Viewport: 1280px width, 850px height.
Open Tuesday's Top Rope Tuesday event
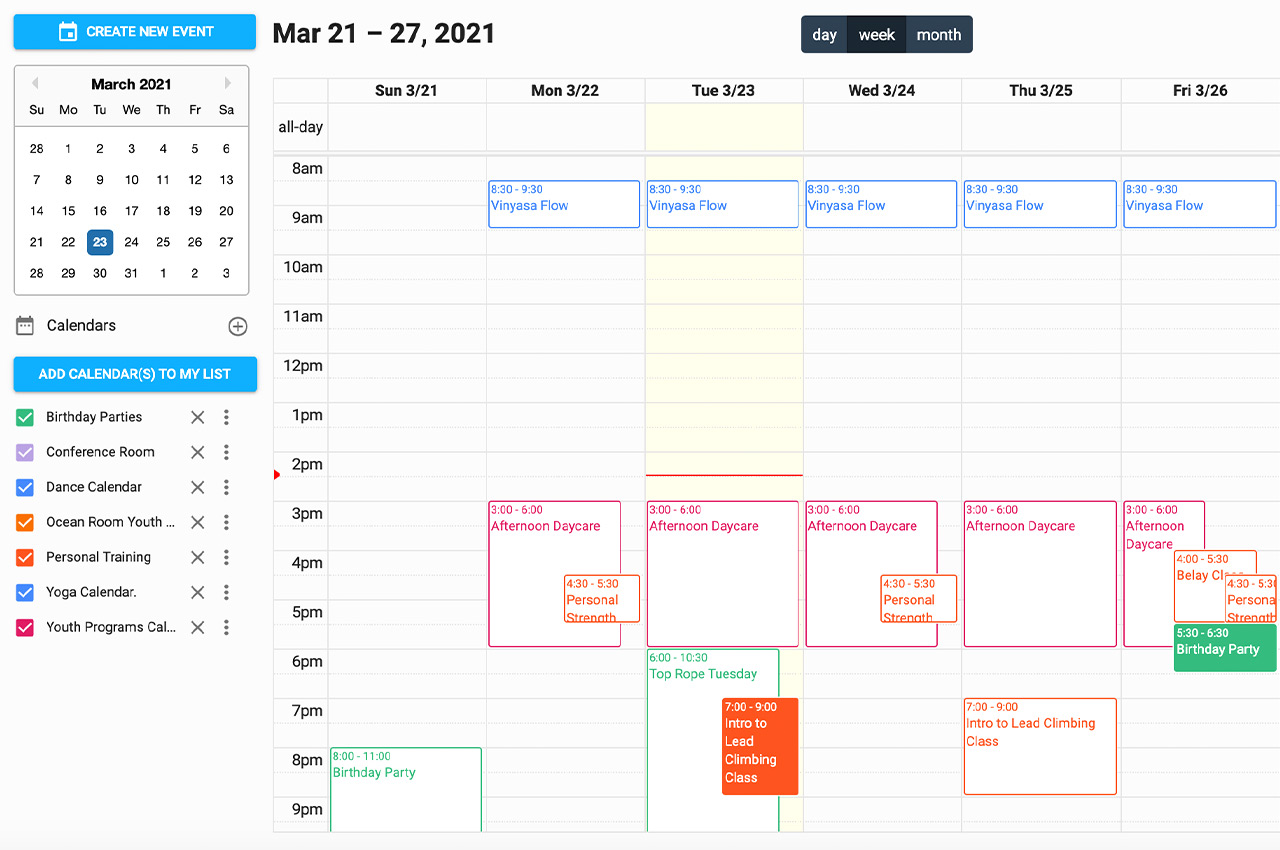pyautogui.click(x=712, y=673)
